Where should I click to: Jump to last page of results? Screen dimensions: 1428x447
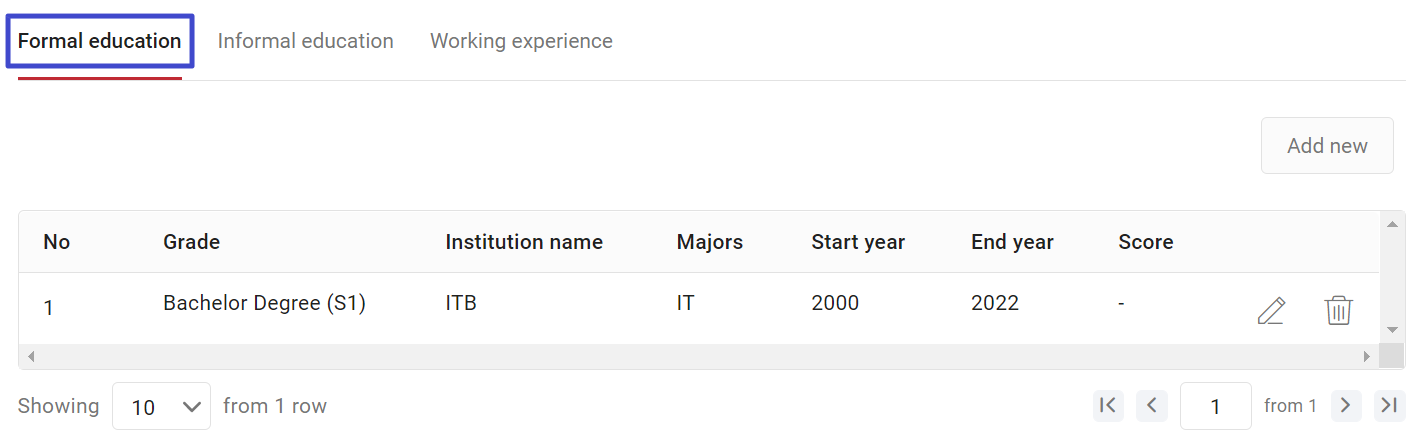(1389, 405)
